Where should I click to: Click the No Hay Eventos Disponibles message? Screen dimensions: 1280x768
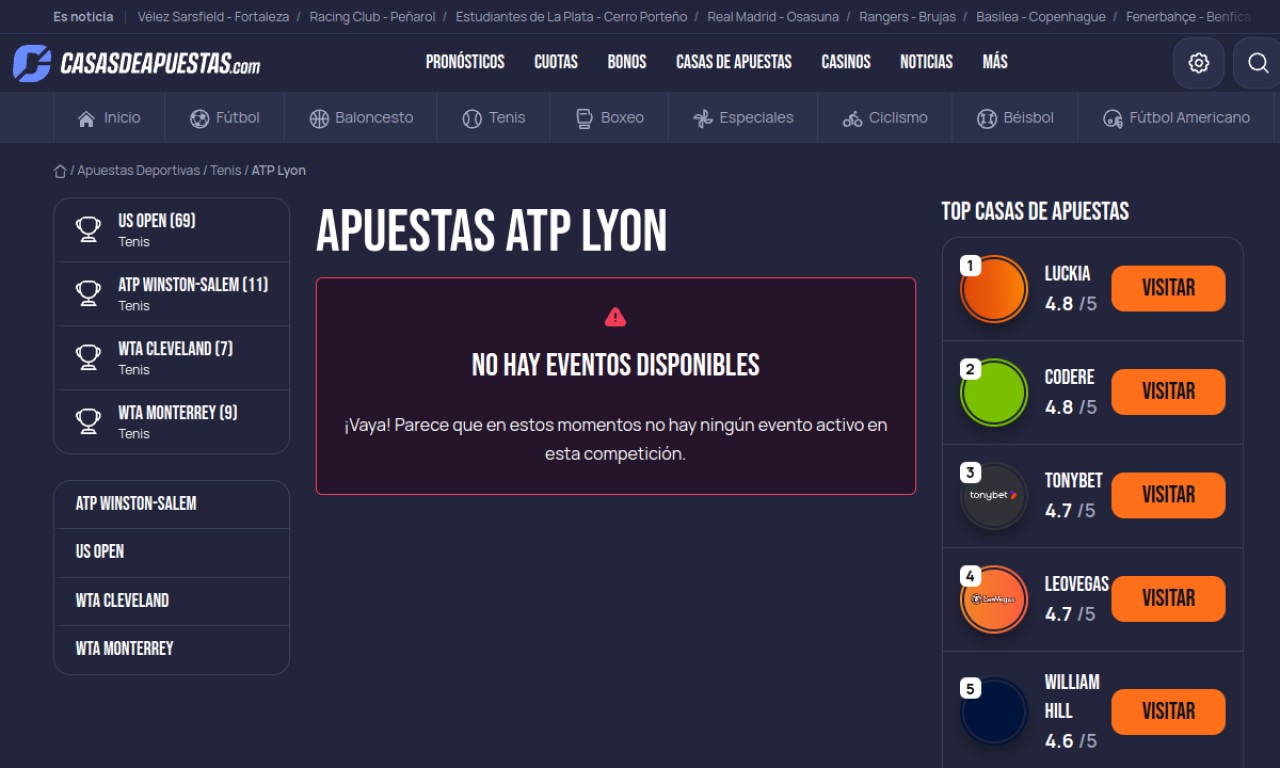(615, 365)
